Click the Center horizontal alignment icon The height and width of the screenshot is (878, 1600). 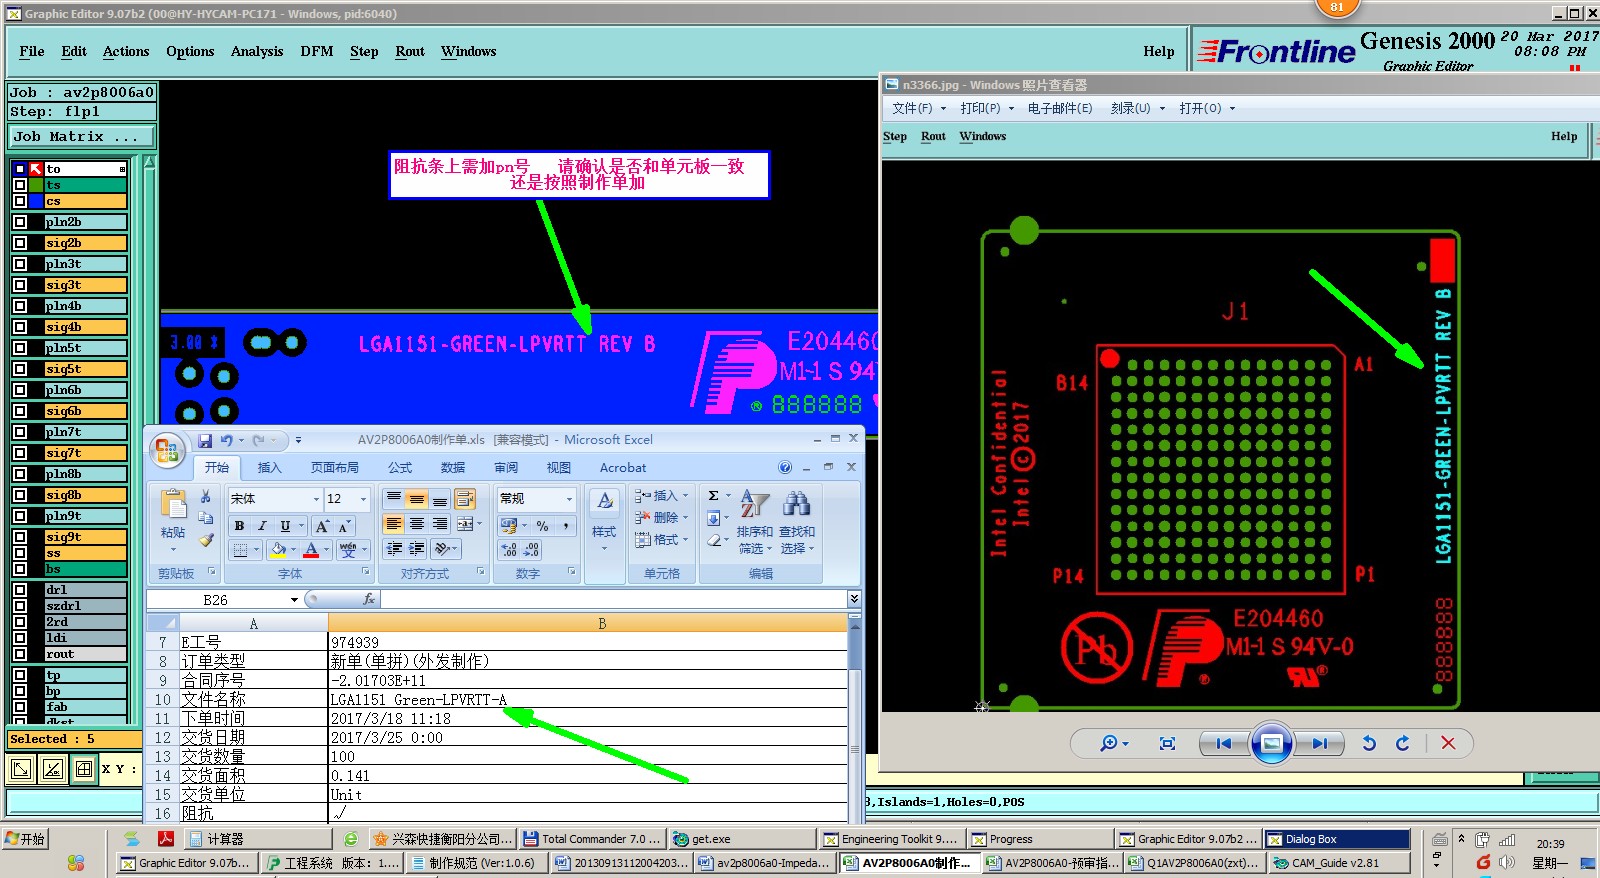tap(417, 524)
